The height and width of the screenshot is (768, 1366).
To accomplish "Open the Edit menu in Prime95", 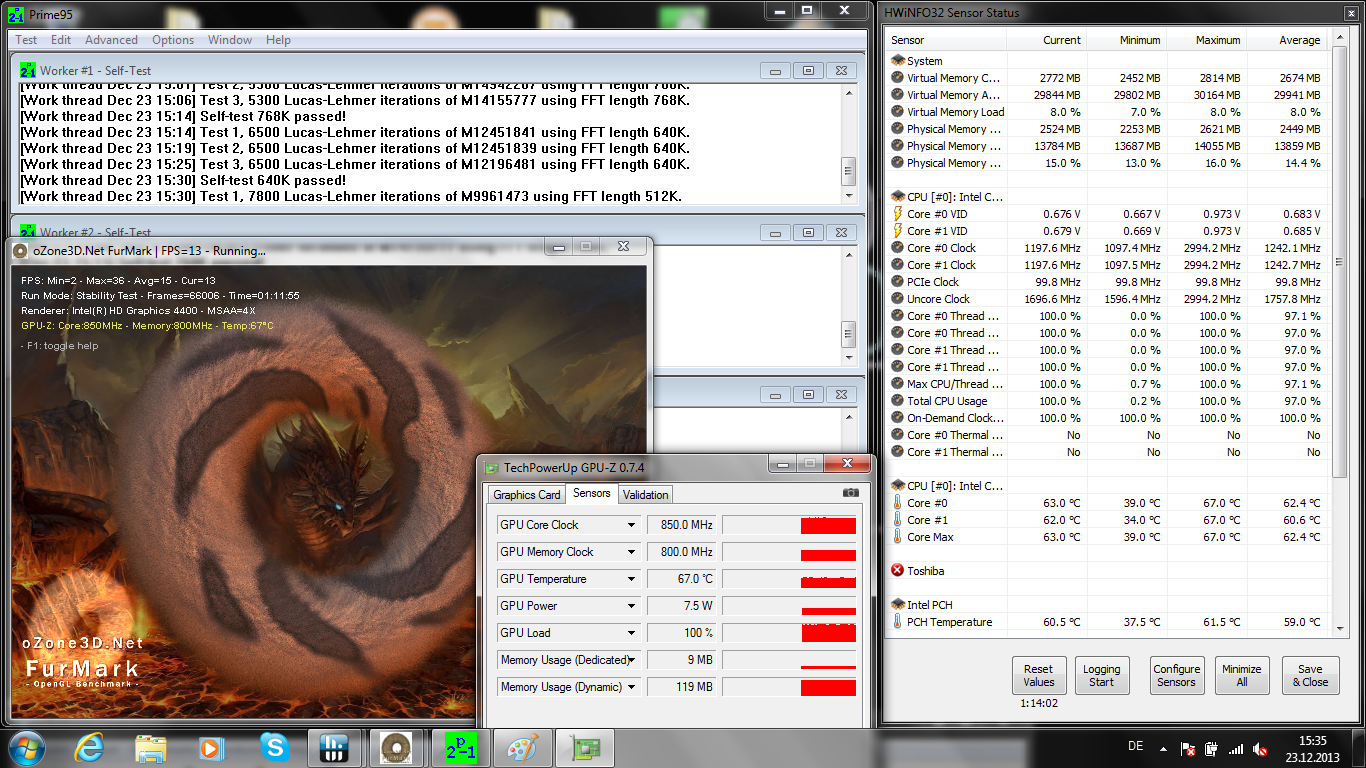I will pyautogui.click(x=61, y=40).
